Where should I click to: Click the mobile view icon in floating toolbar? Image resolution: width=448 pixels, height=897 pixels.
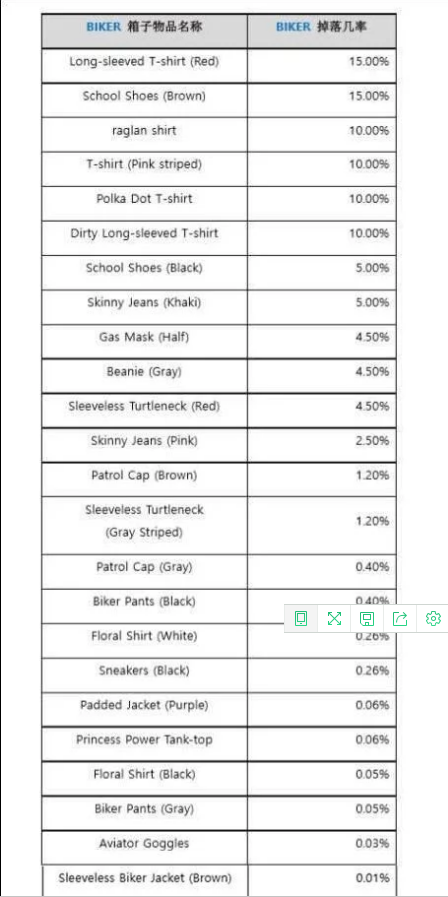tap(301, 618)
